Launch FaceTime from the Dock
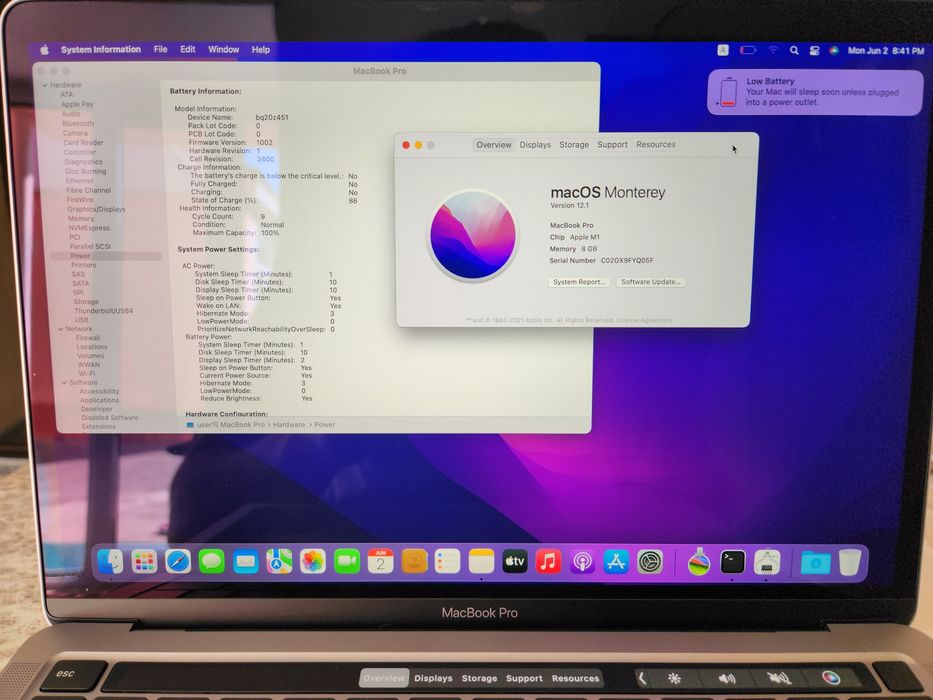Viewport: 933px width, 700px height. [347, 561]
